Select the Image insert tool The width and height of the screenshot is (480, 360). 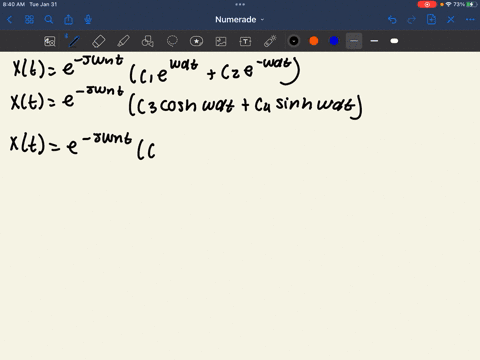221,41
